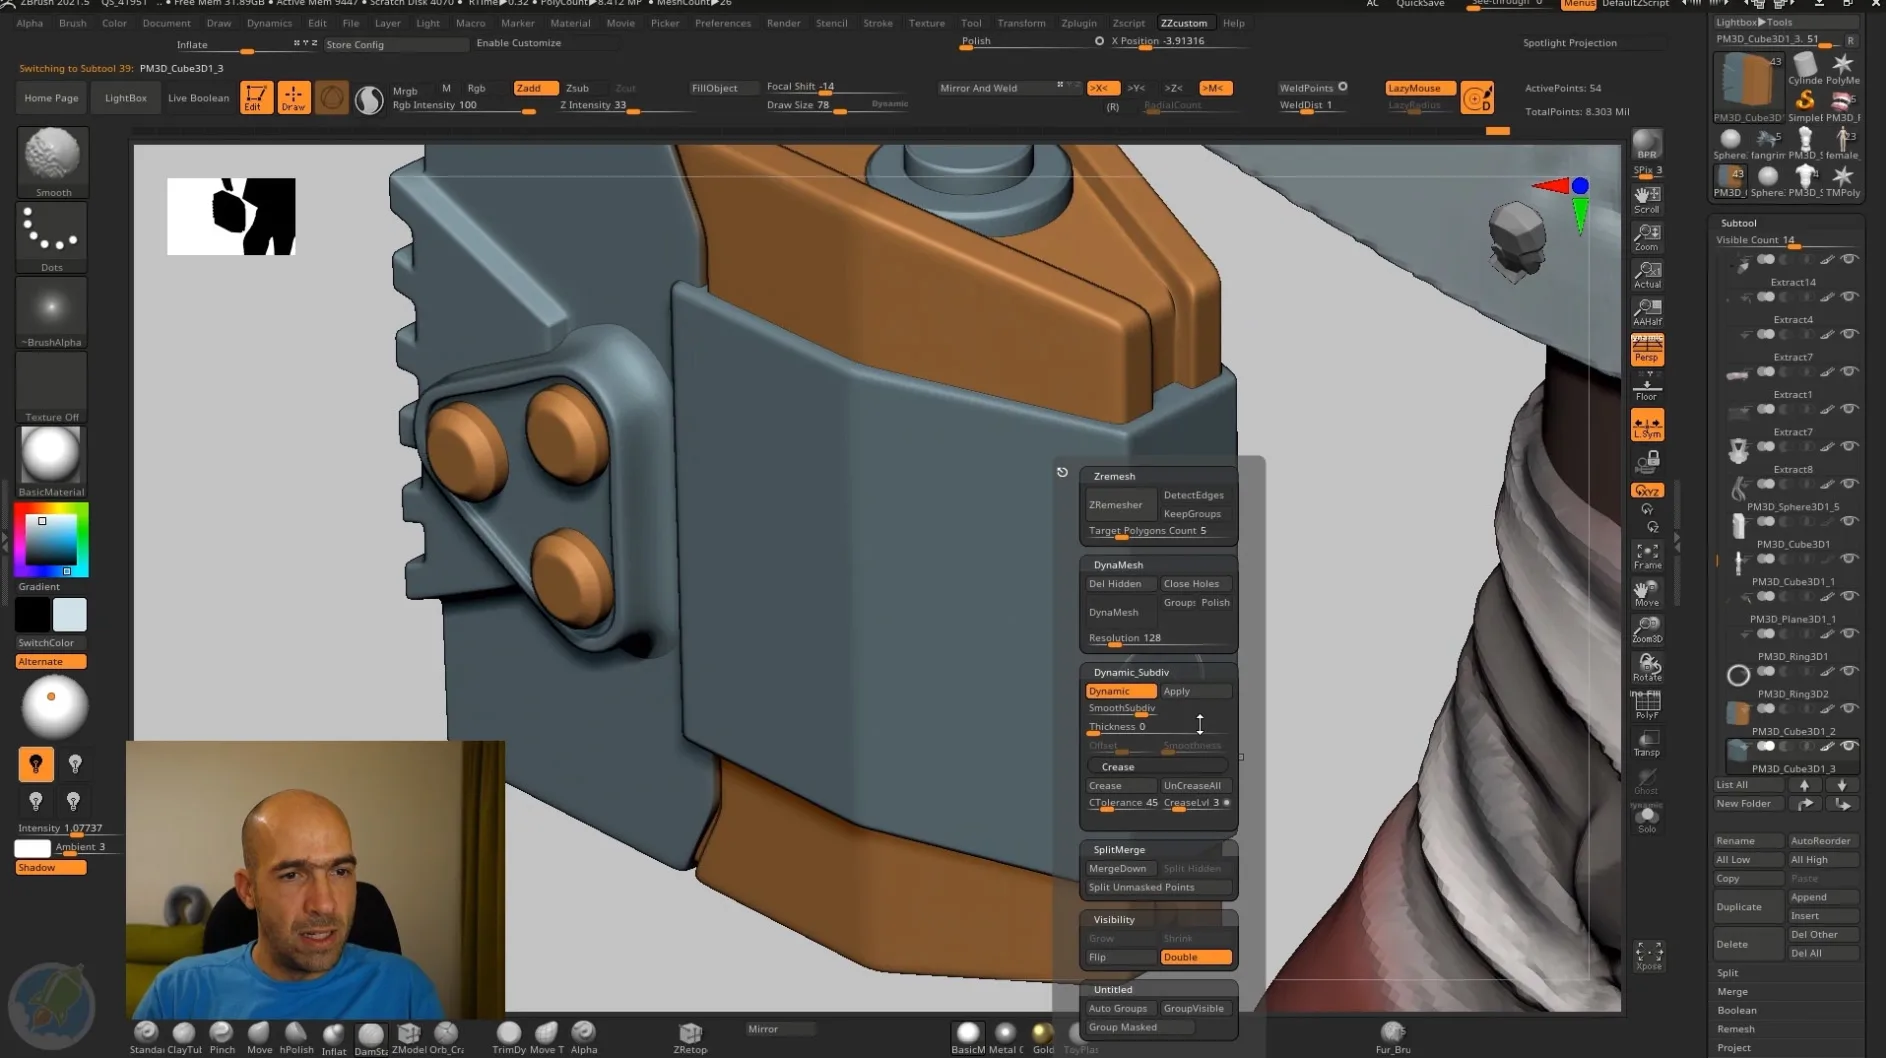Toggle the PolyF wireframe icon
Viewport: 1886px width, 1058px height.
pyautogui.click(x=1647, y=706)
